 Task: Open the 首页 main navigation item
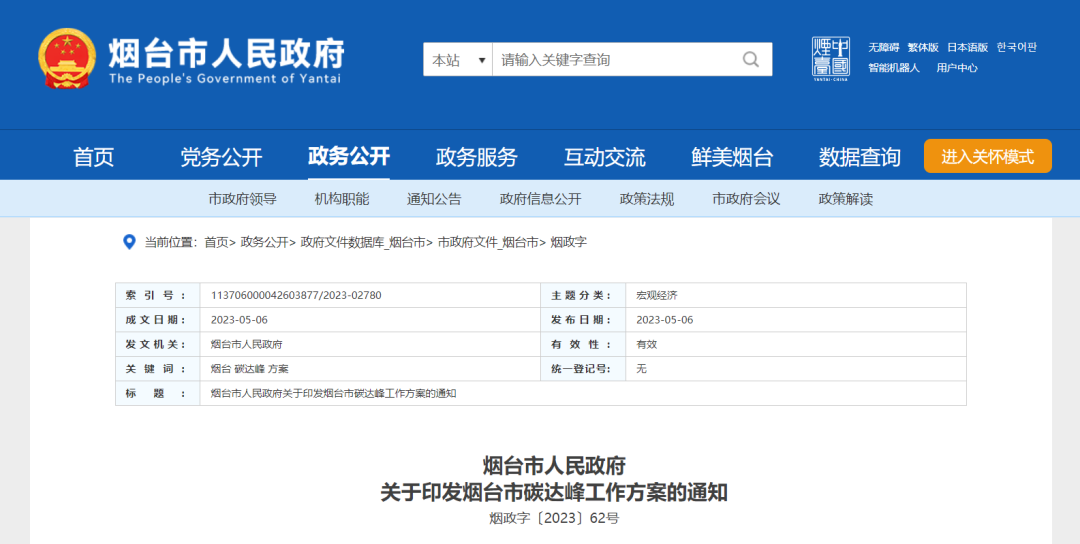coord(94,157)
